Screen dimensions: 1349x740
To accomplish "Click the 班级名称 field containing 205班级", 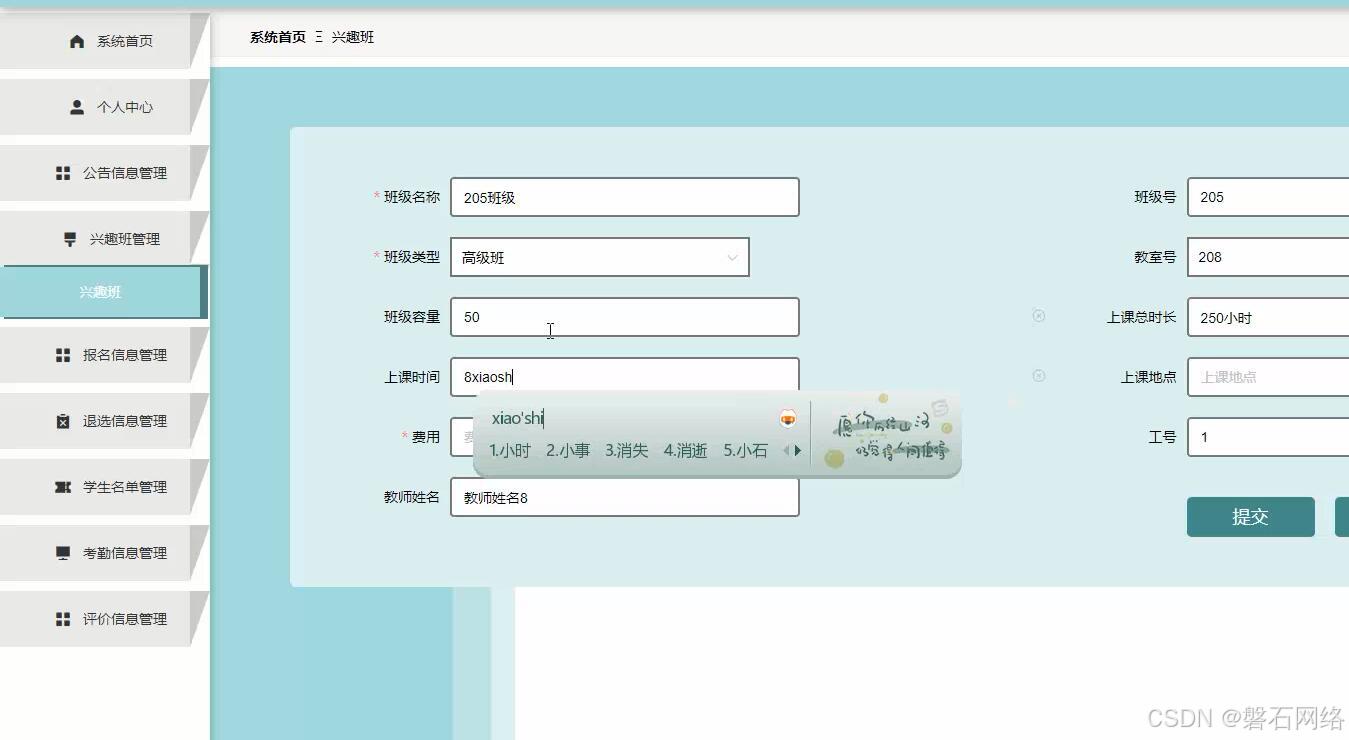I will click(624, 197).
